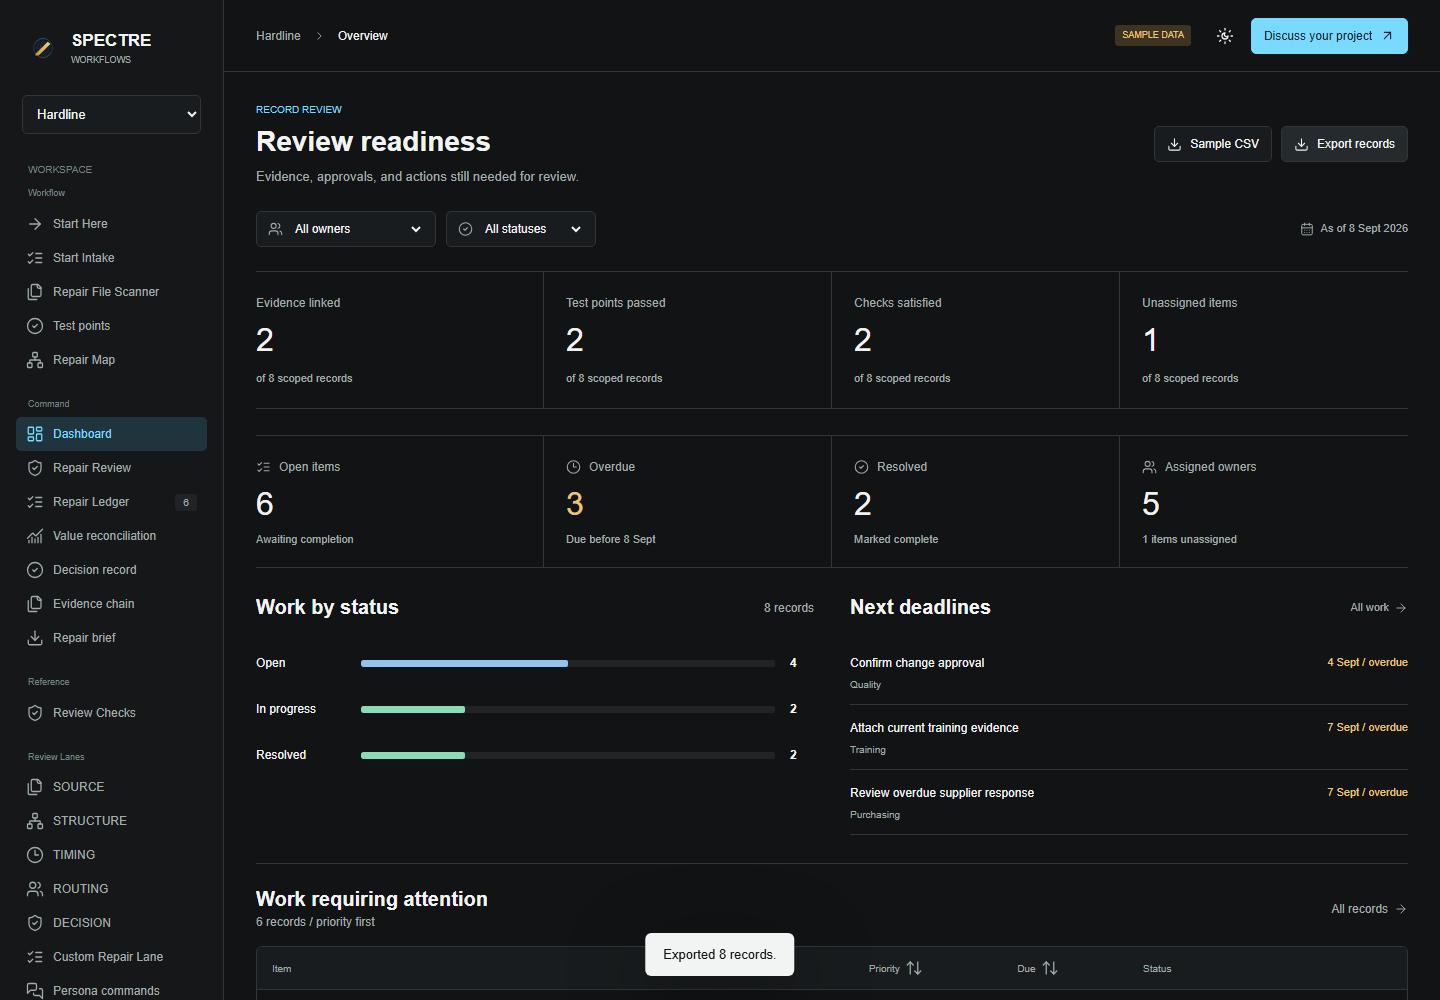This screenshot has width=1440, height=1000.
Task: Click the Open status progress bar
Action: (x=568, y=663)
